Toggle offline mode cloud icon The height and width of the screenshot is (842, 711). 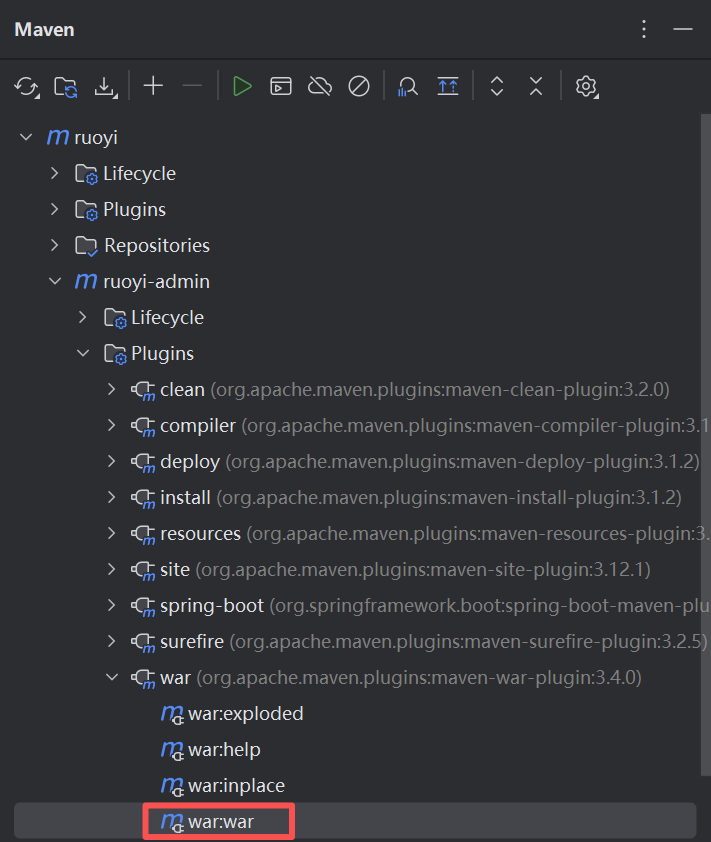[320, 86]
